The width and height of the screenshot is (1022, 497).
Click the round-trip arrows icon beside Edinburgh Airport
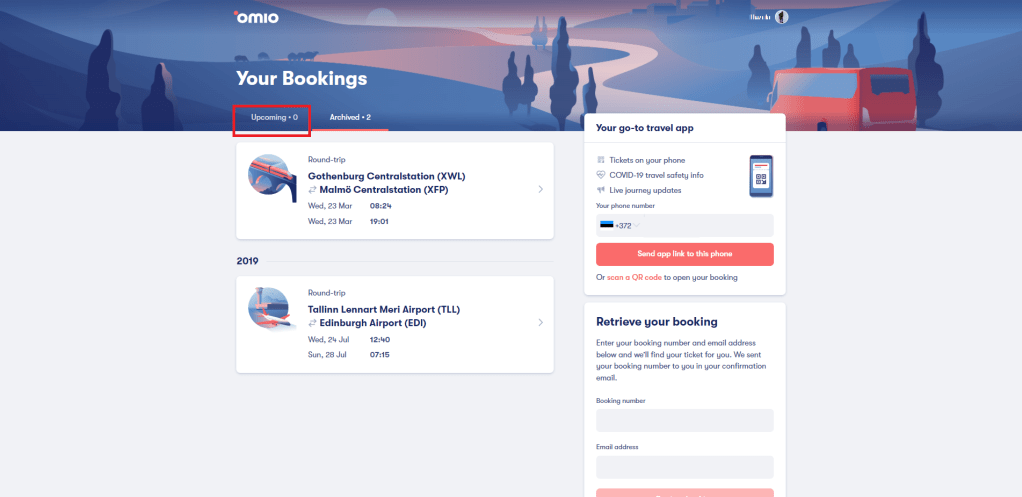click(312, 323)
